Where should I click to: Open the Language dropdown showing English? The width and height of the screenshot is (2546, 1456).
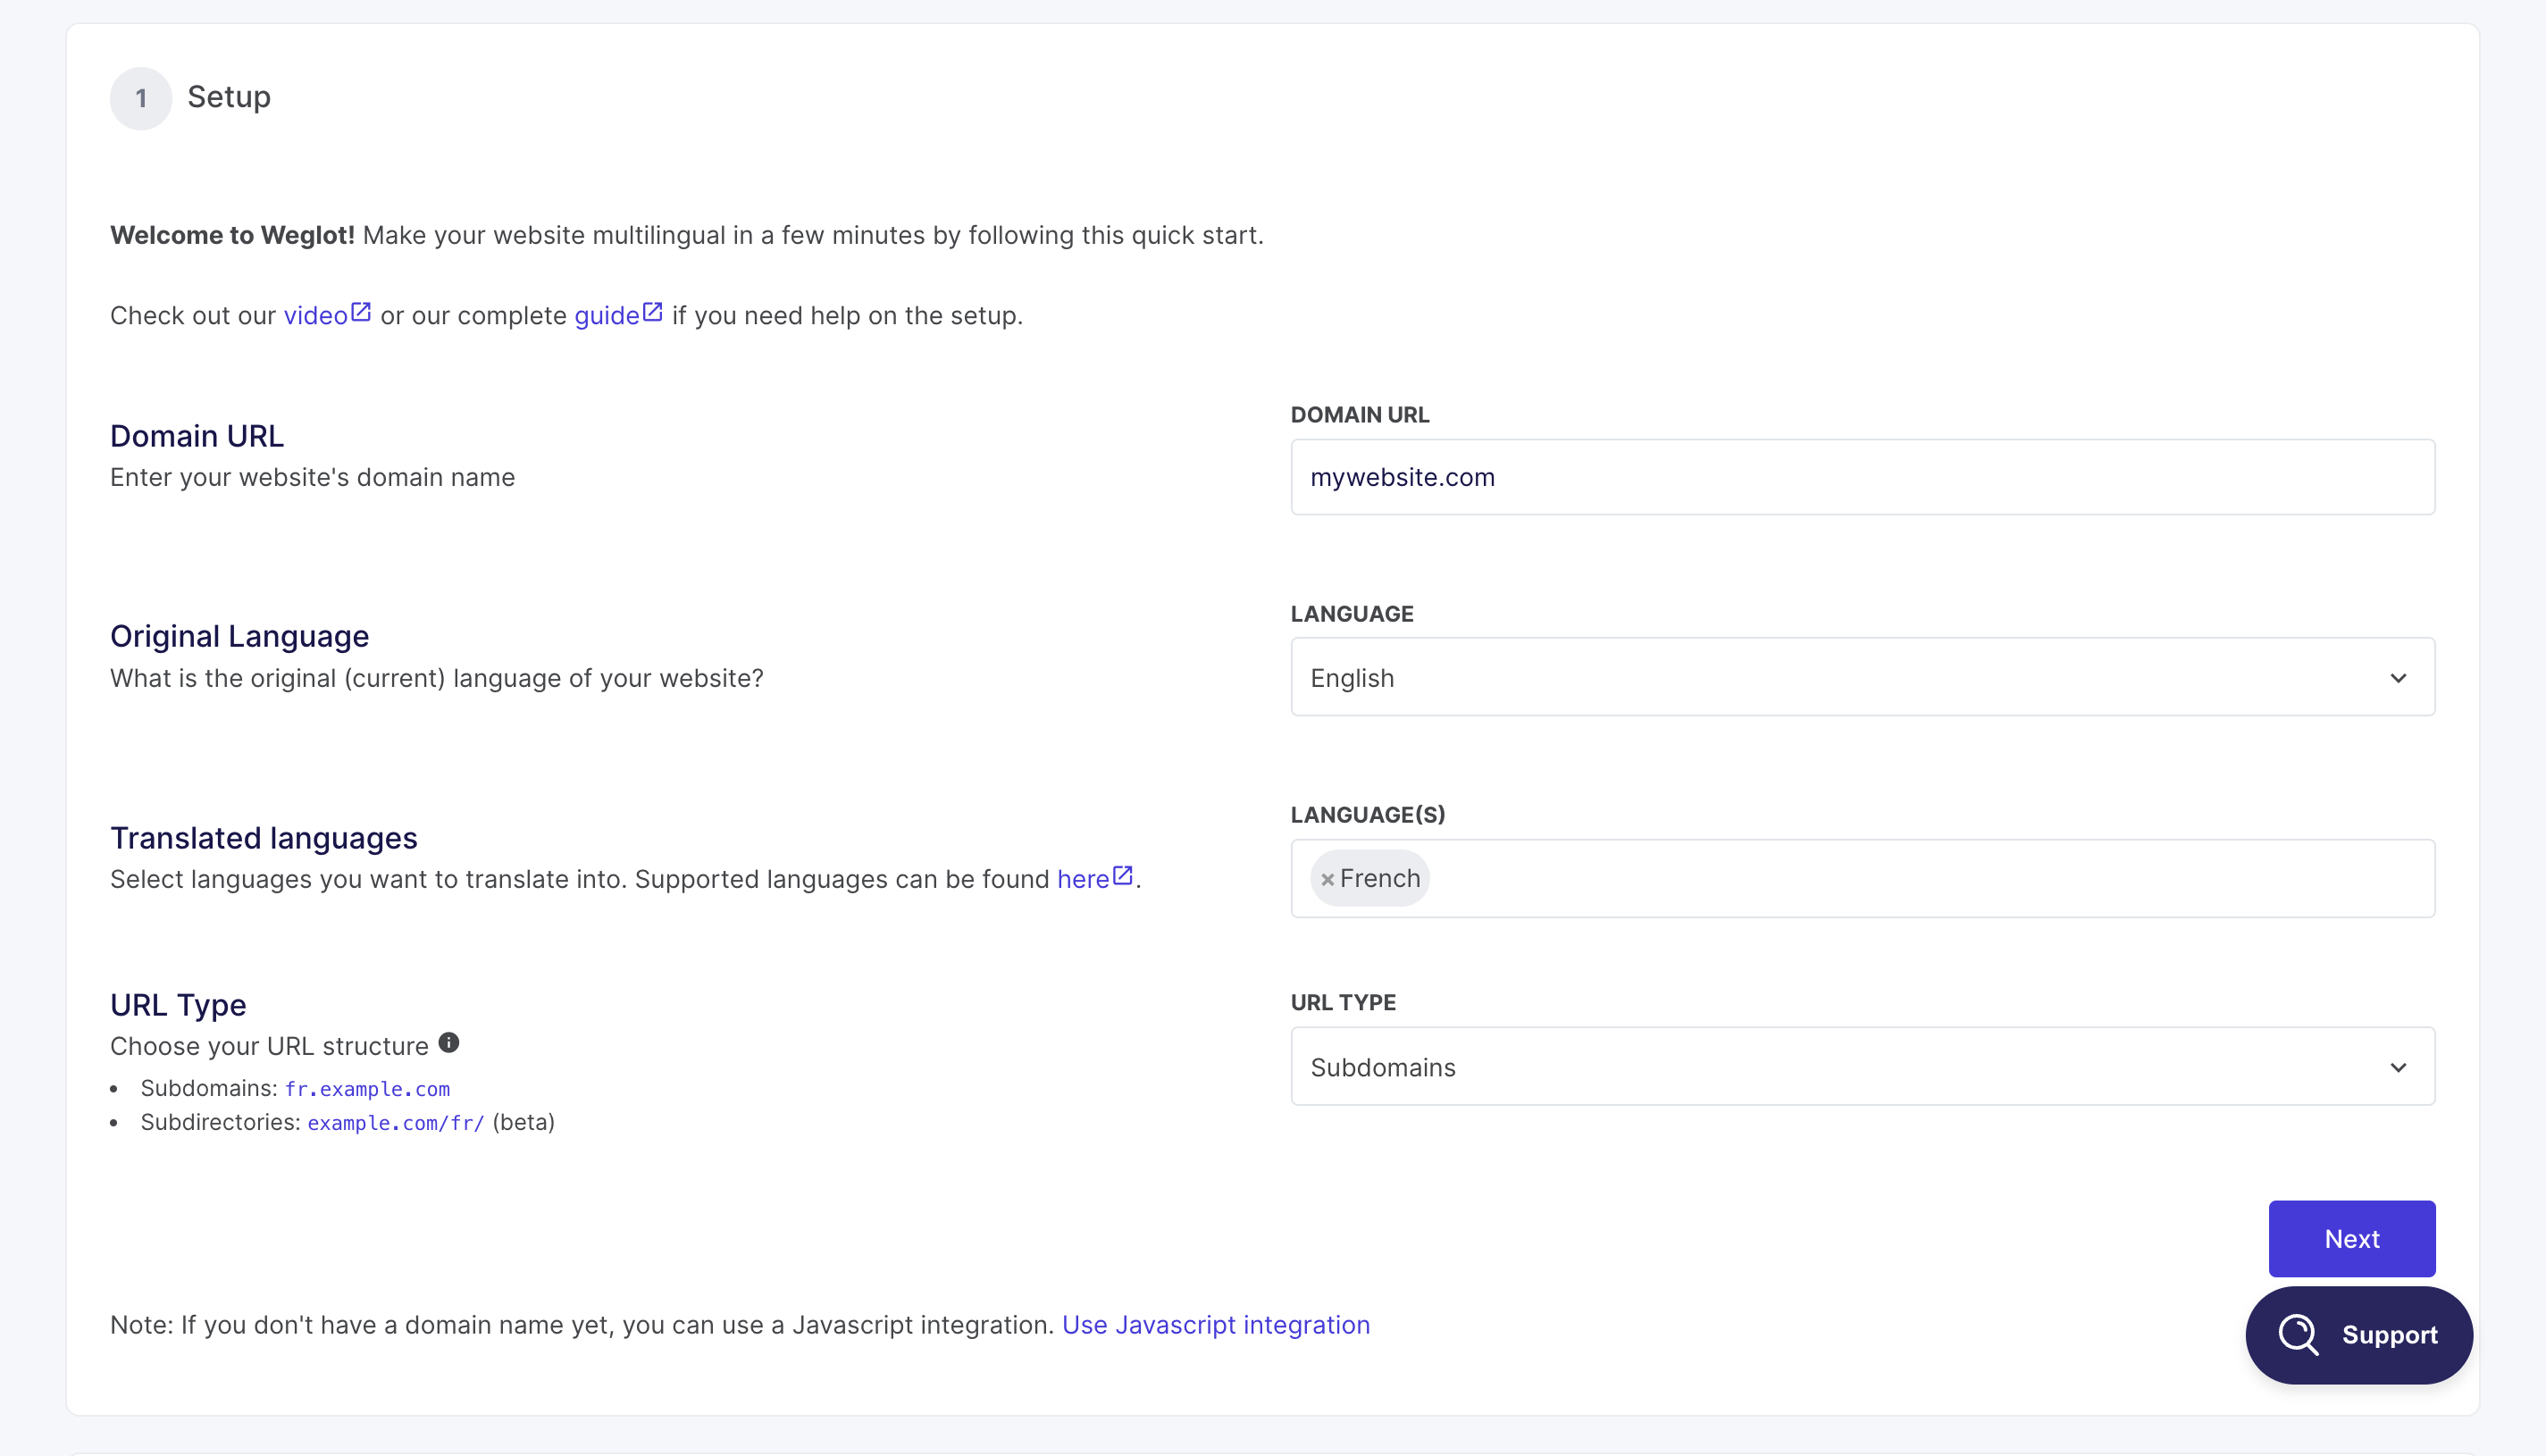coord(1862,677)
